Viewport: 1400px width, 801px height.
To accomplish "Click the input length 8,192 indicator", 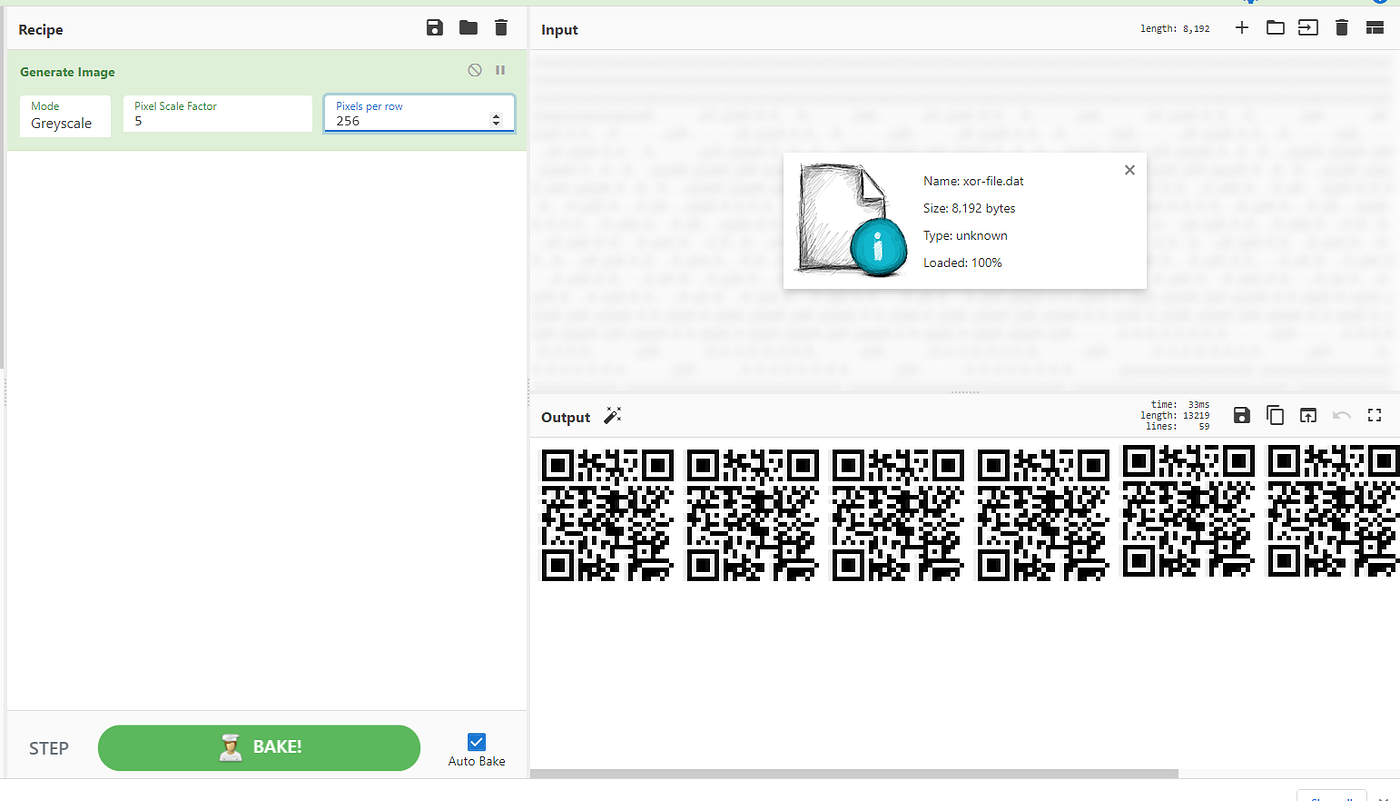I will pyautogui.click(x=1175, y=29).
